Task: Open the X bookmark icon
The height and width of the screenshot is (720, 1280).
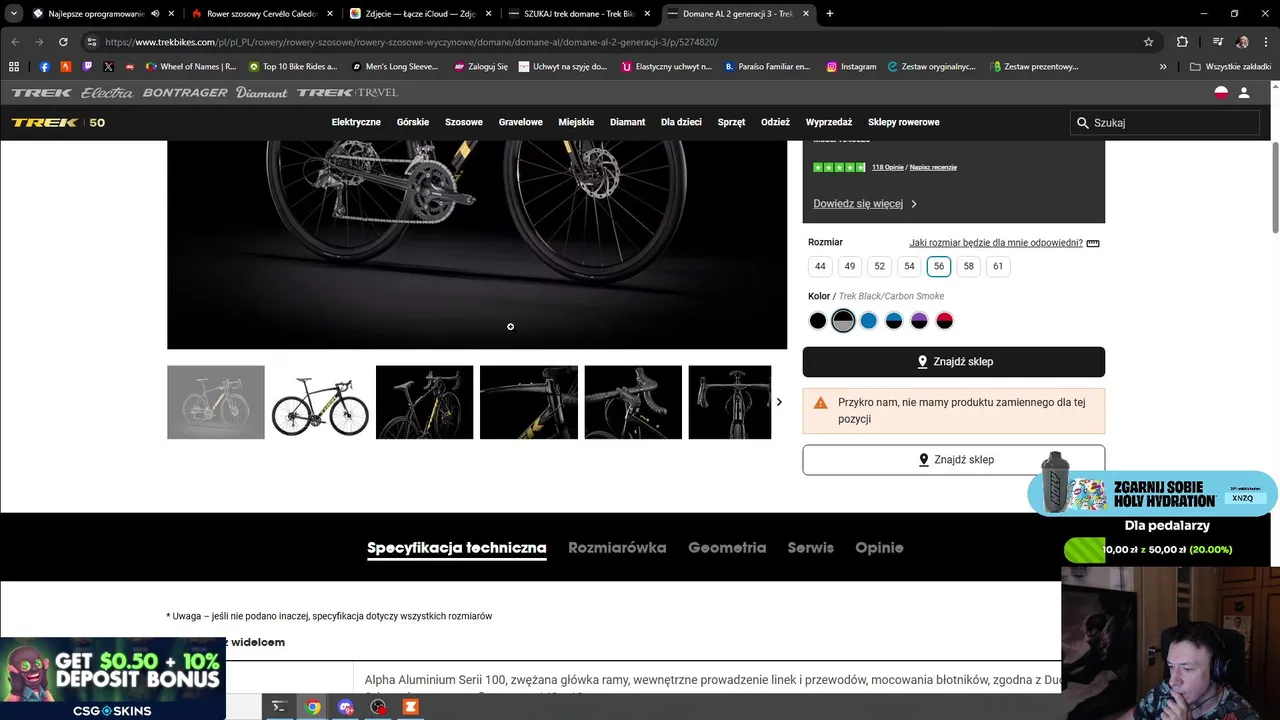Action: [108, 67]
